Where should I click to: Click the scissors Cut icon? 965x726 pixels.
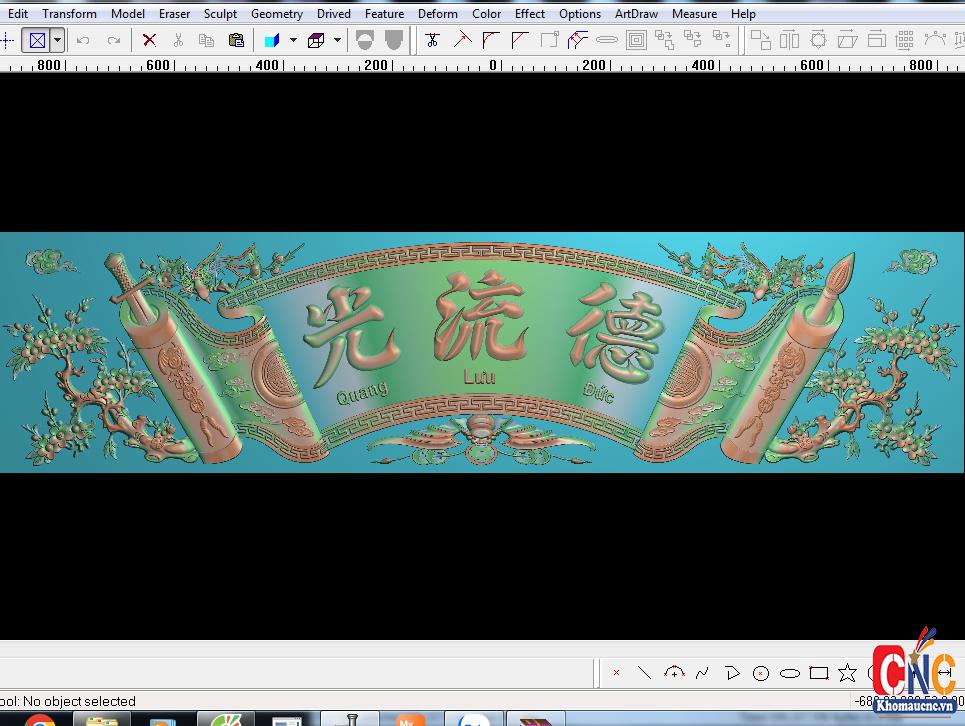(x=178, y=41)
